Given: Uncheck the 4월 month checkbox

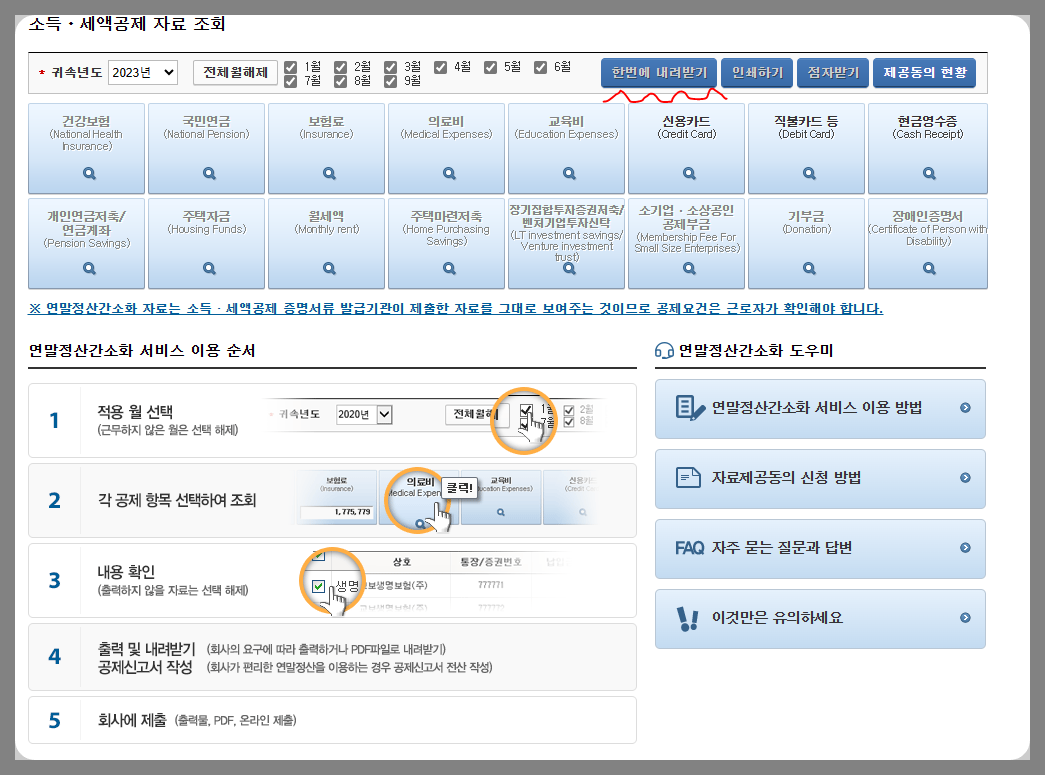Looking at the screenshot, I should (x=440, y=66).
